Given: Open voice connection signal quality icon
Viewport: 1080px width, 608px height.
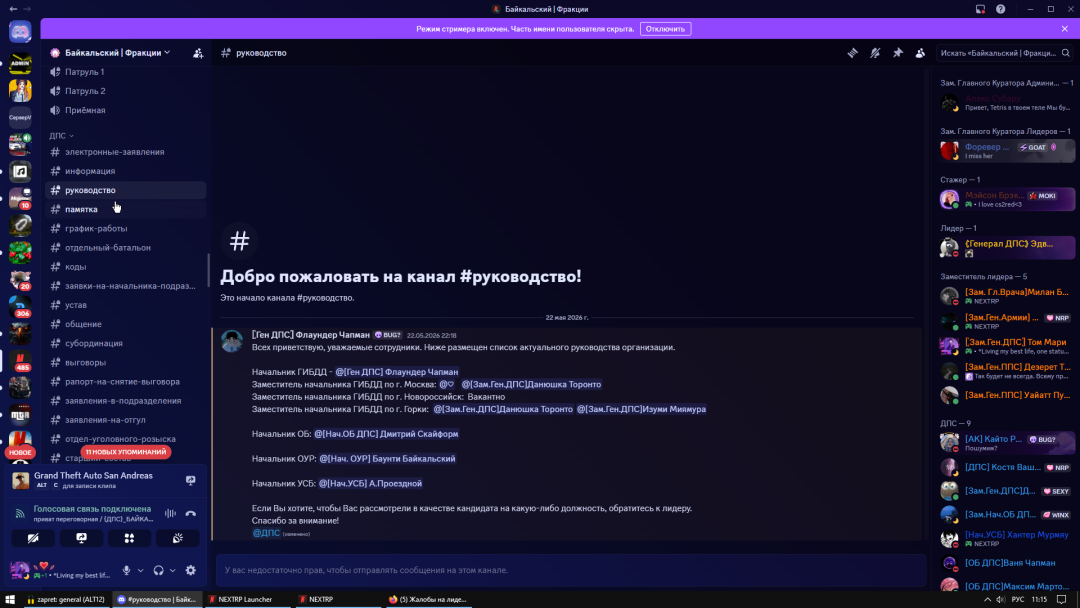Looking at the screenshot, I should pyautogui.click(x=20, y=514).
